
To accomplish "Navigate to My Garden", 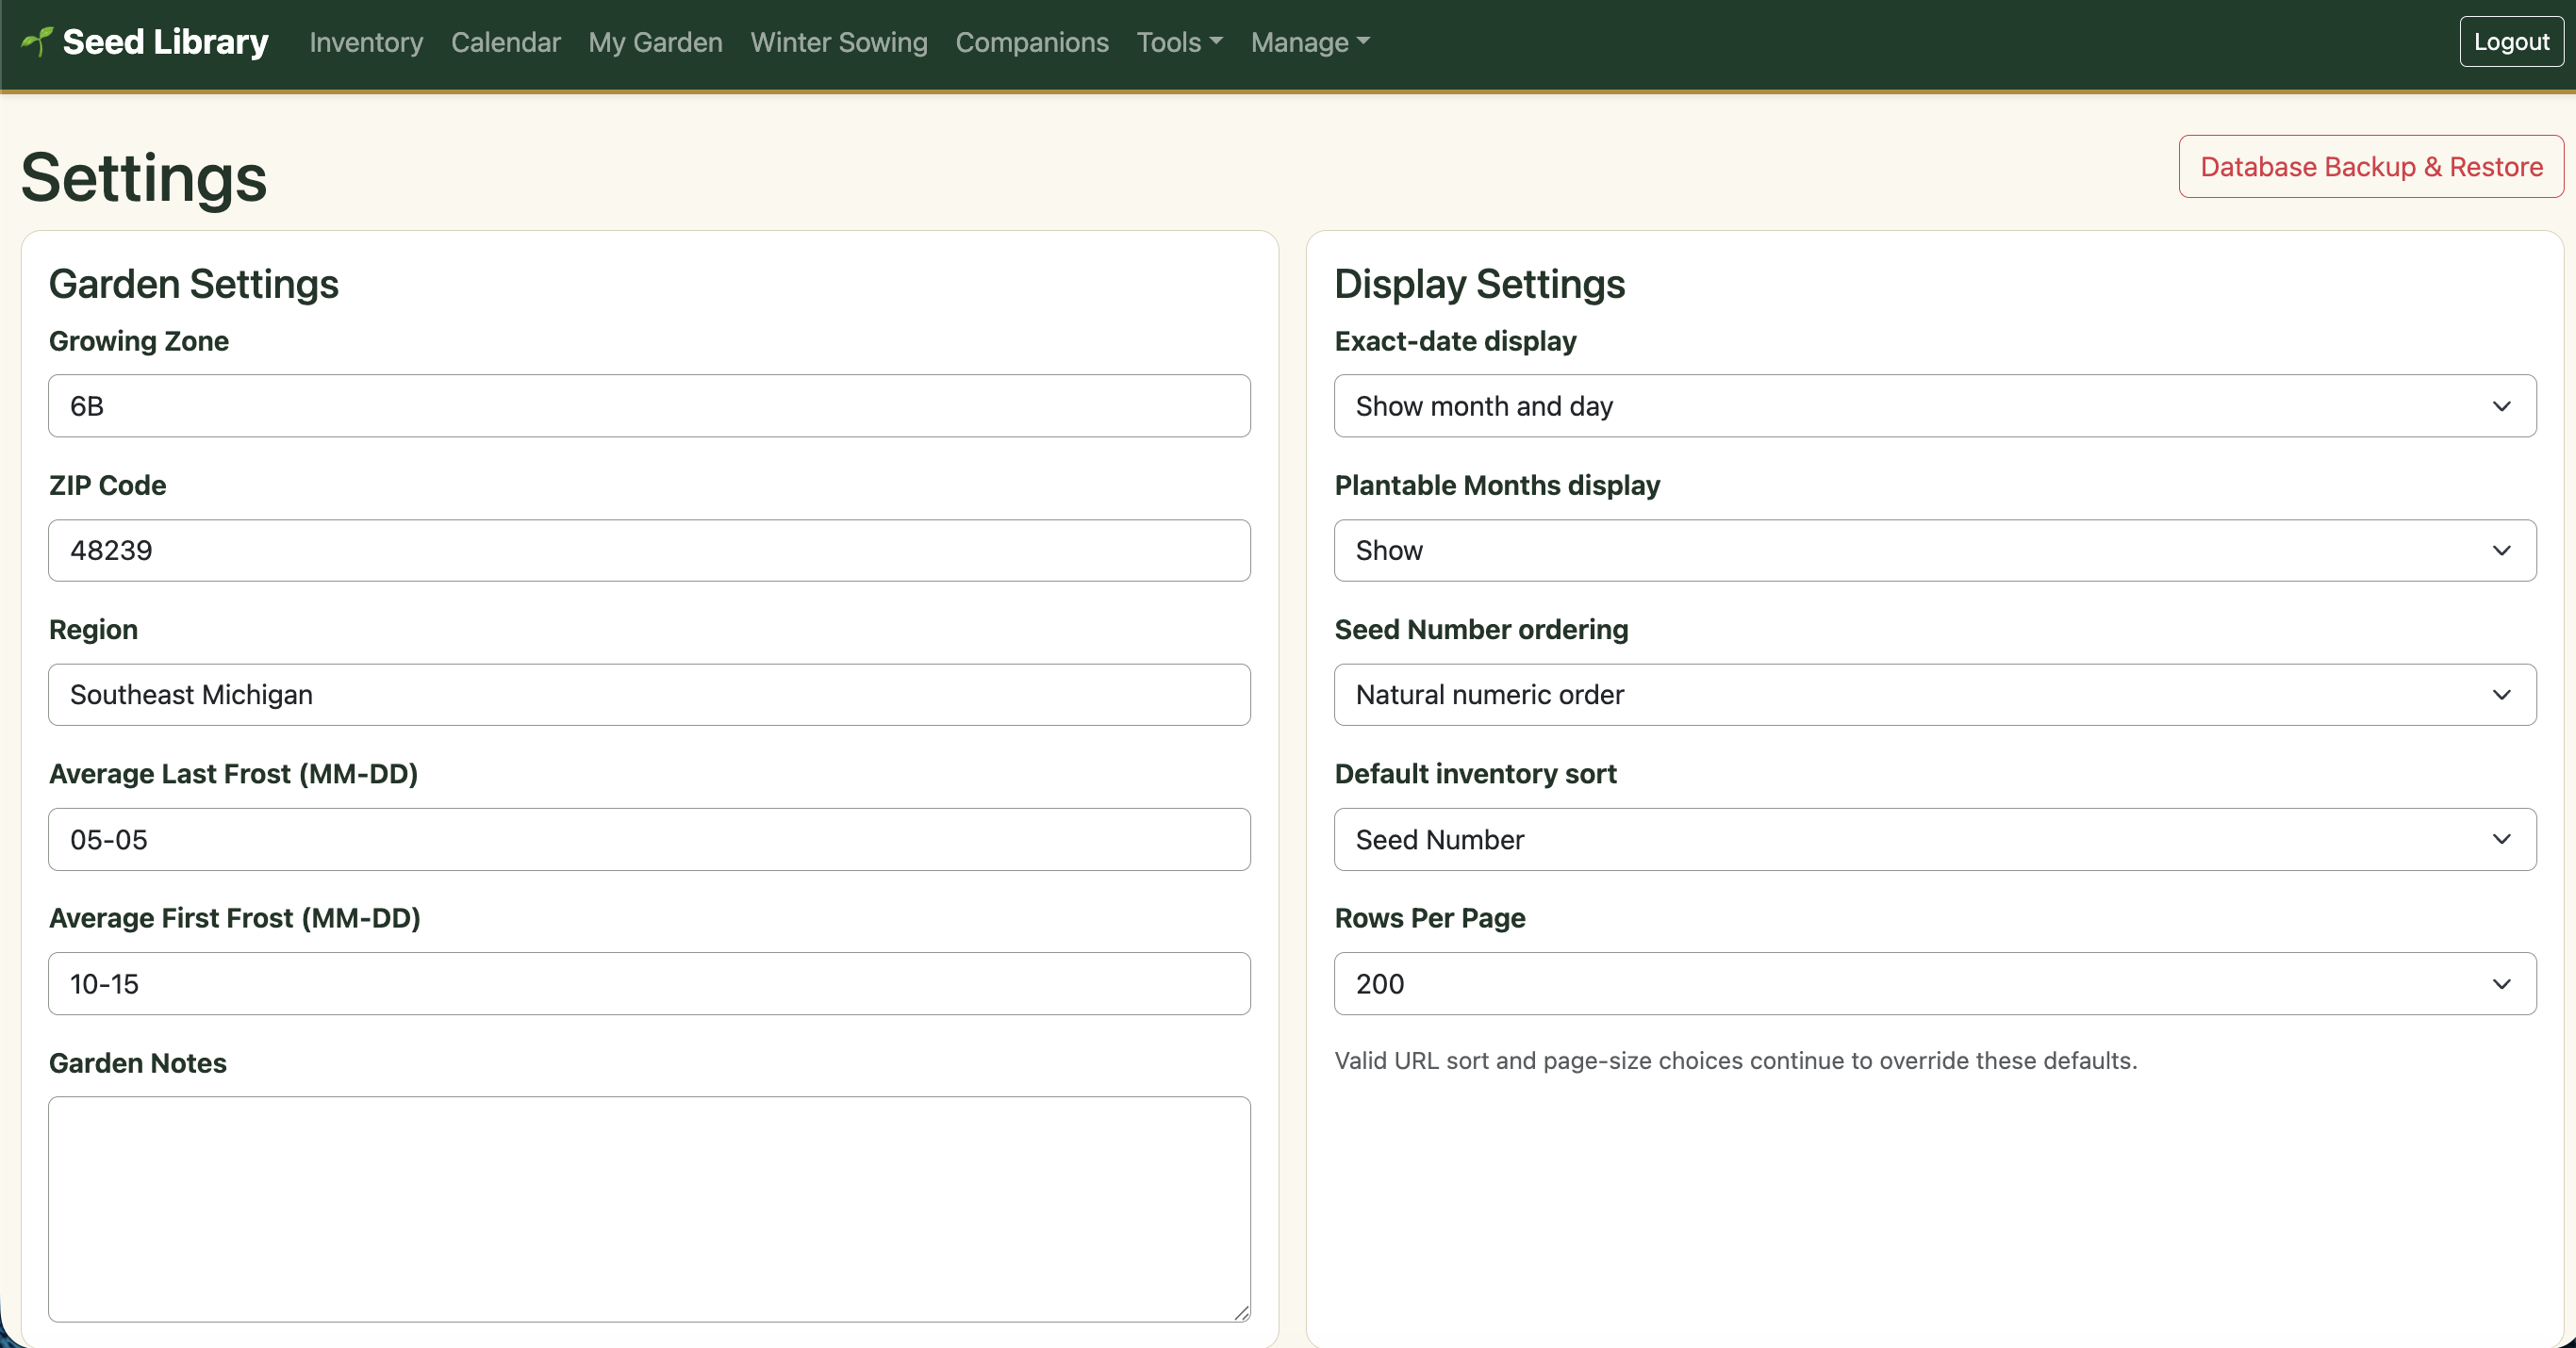I will pos(655,42).
